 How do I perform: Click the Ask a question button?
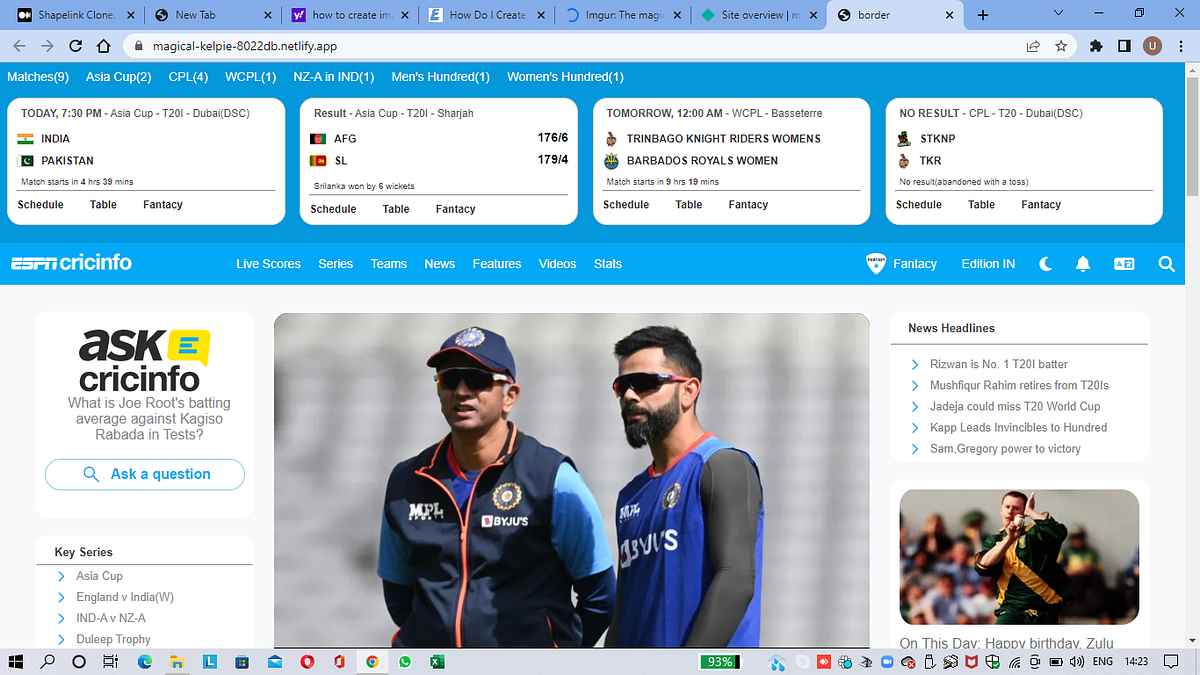point(144,475)
